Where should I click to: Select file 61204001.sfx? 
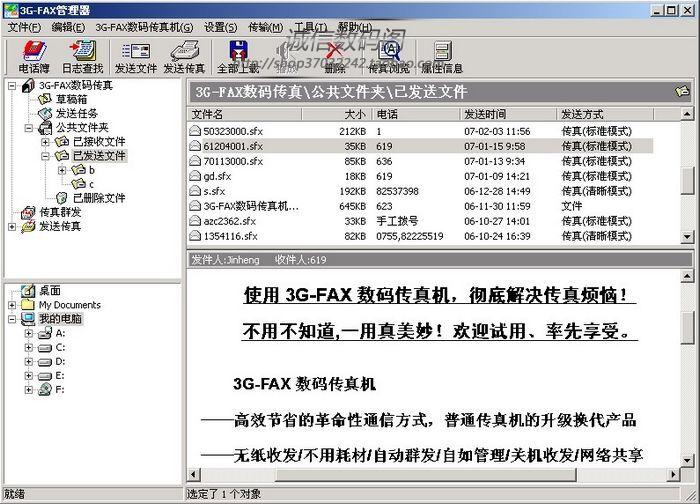click(x=420, y=146)
